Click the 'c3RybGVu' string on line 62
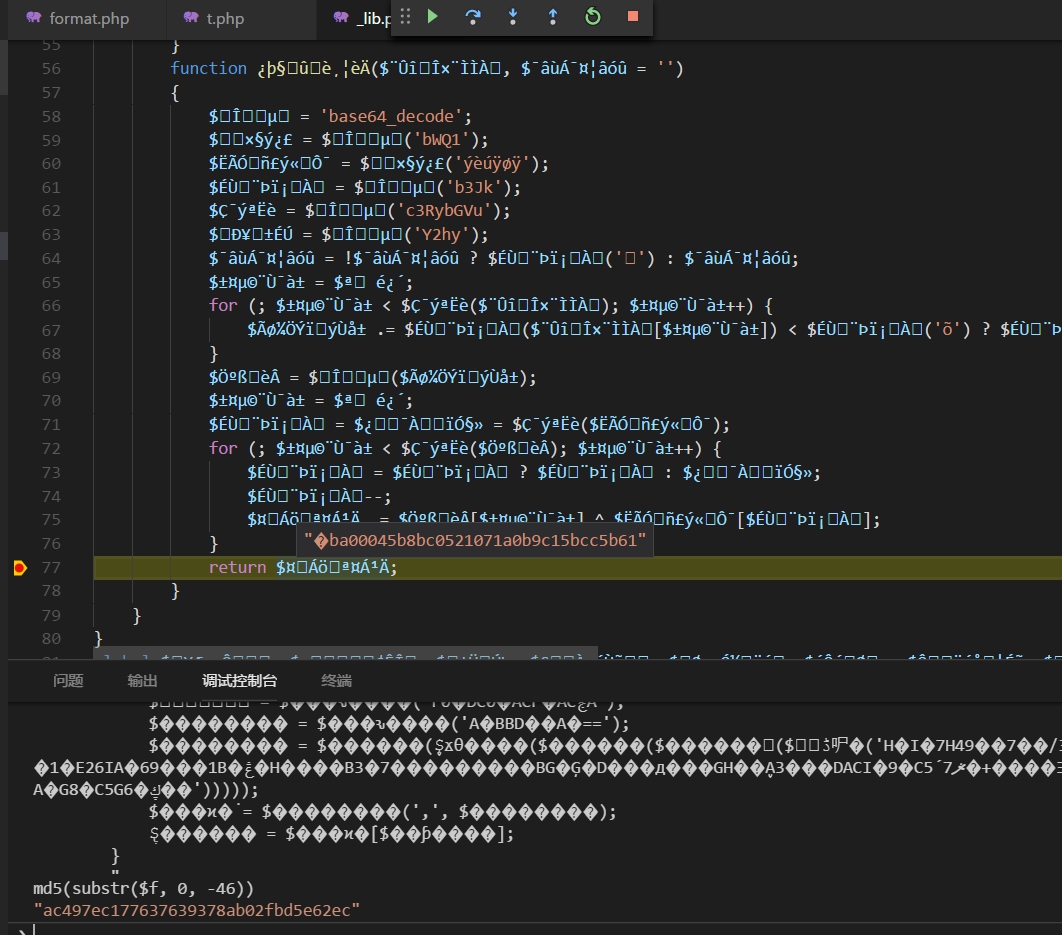 coord(444,211)
